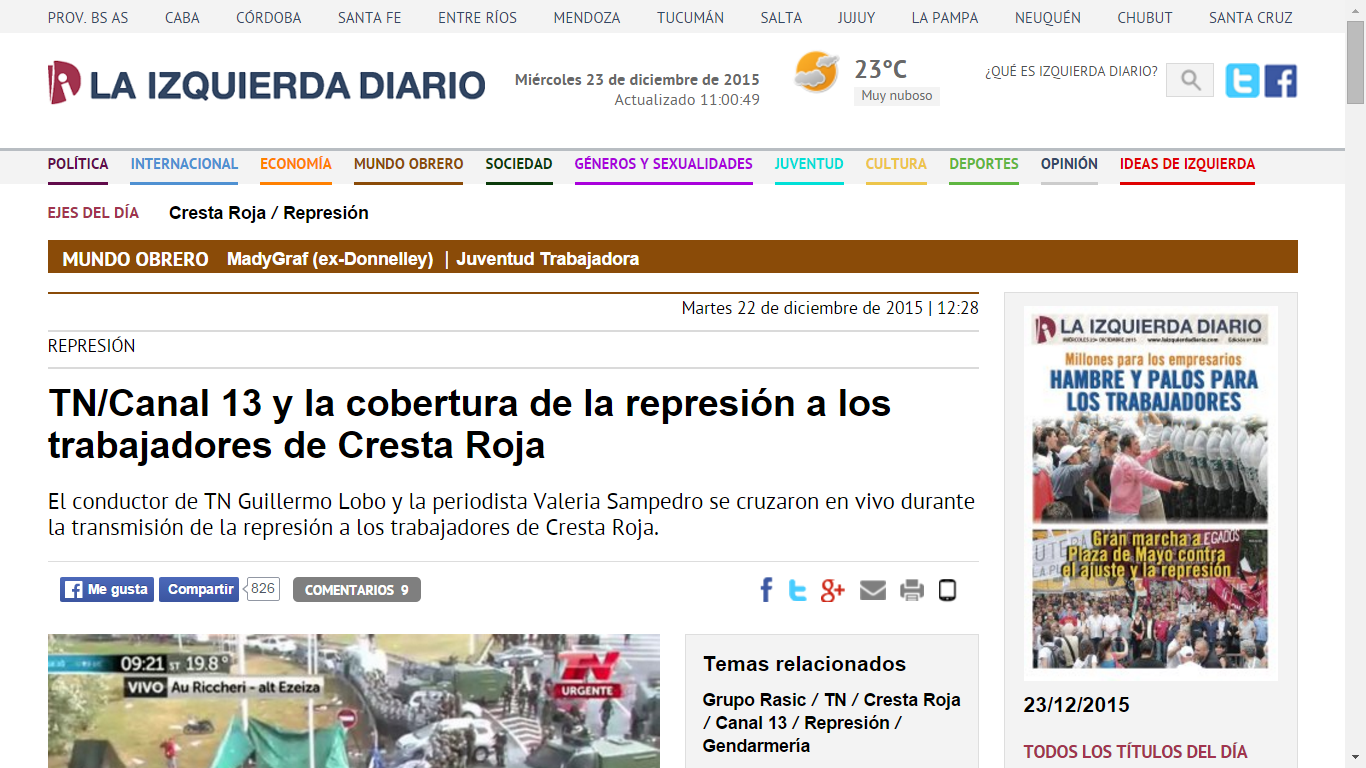Select the ENTRE RÍOS region link

pos(478,18)
